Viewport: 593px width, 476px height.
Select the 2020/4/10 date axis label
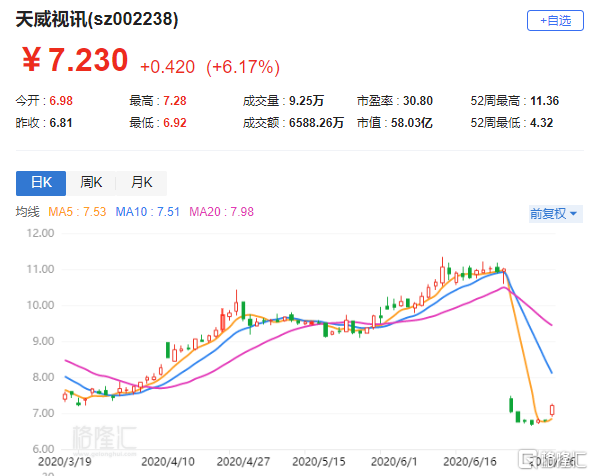(168, 462)
